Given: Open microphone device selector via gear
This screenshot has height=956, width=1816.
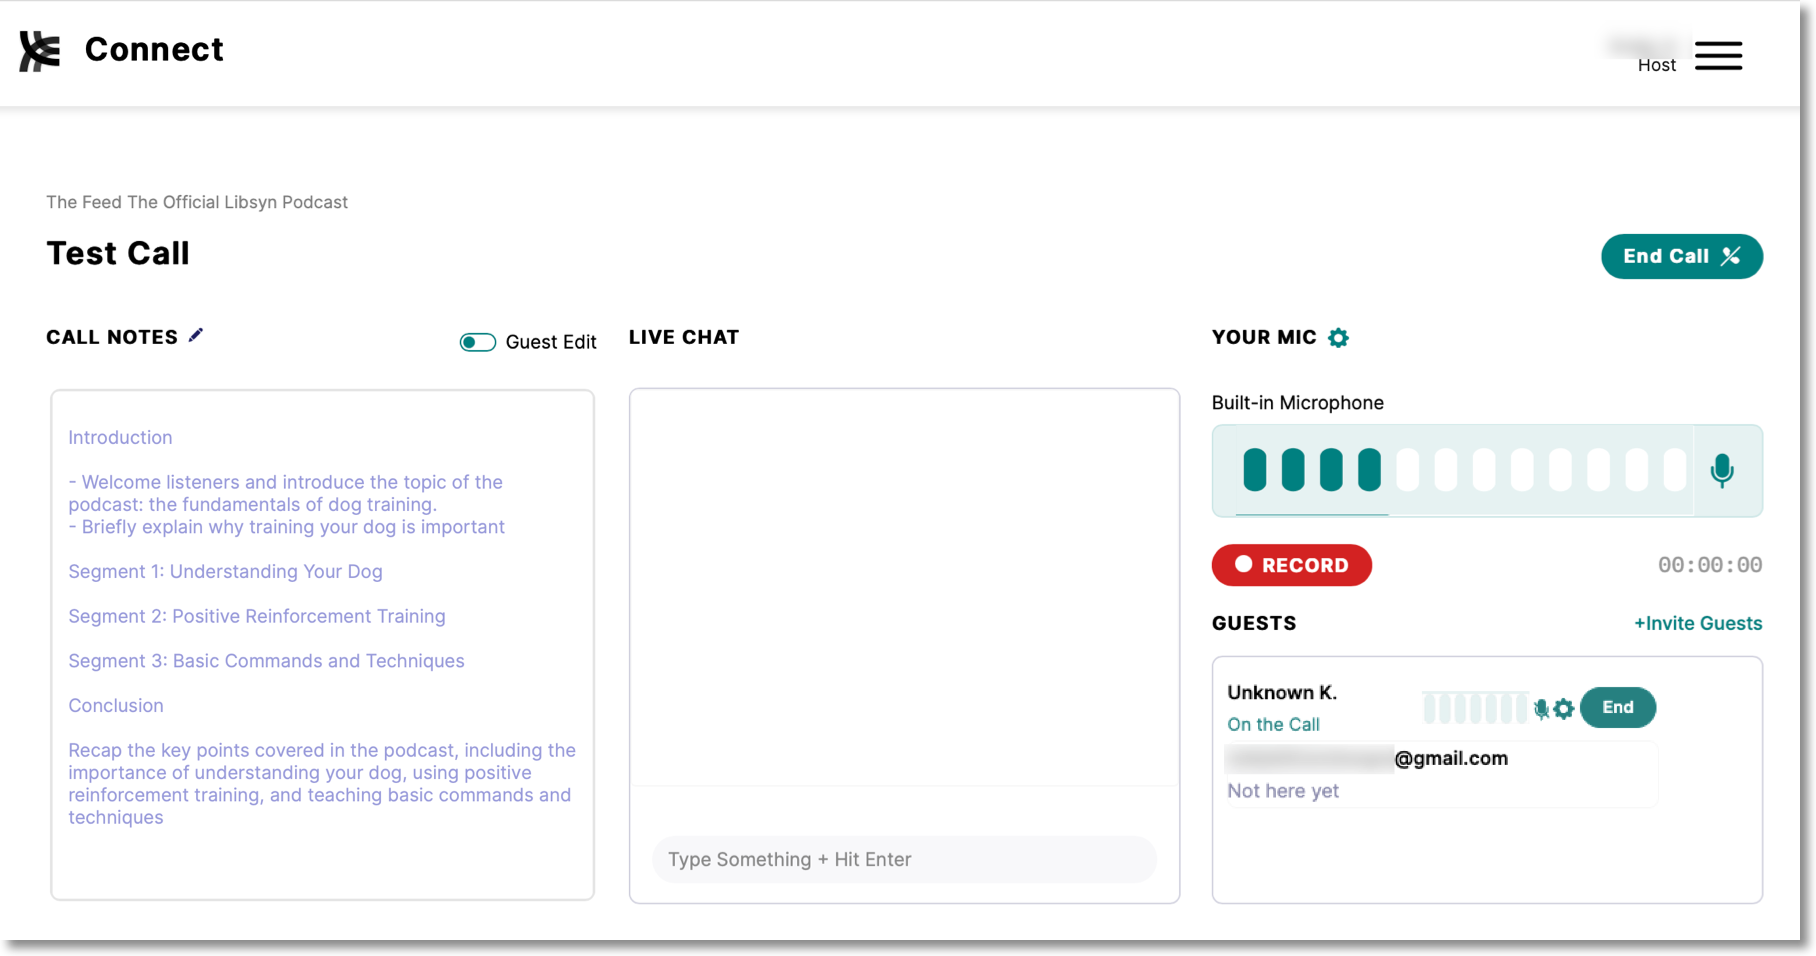Looking at the screenshot, I should tap(1339, 338).
